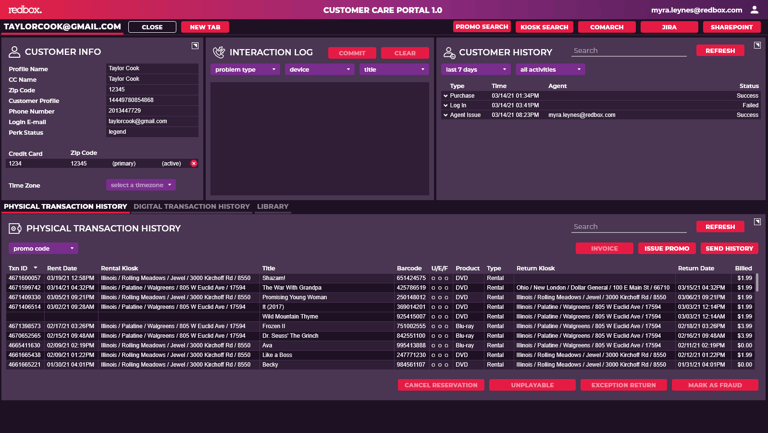Screen dimensions: 768x433
Task: Click the Interaction Log header icon
Action: [x=219, y=52]
